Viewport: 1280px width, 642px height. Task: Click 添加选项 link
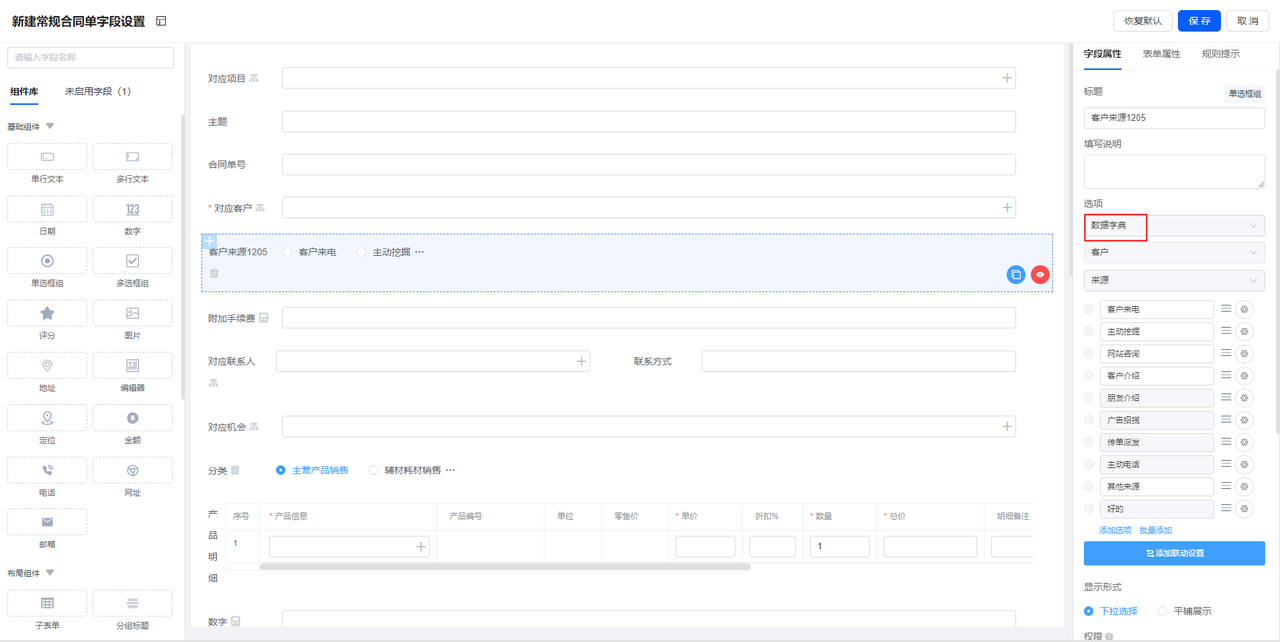pos(1115,530)
